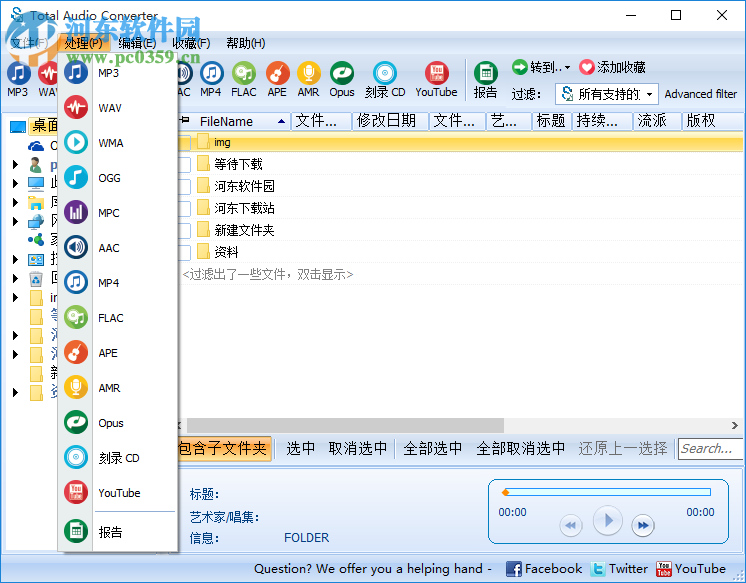Click the 选中 button
Viewport: 746px width, 583px height.
(301, 448)
